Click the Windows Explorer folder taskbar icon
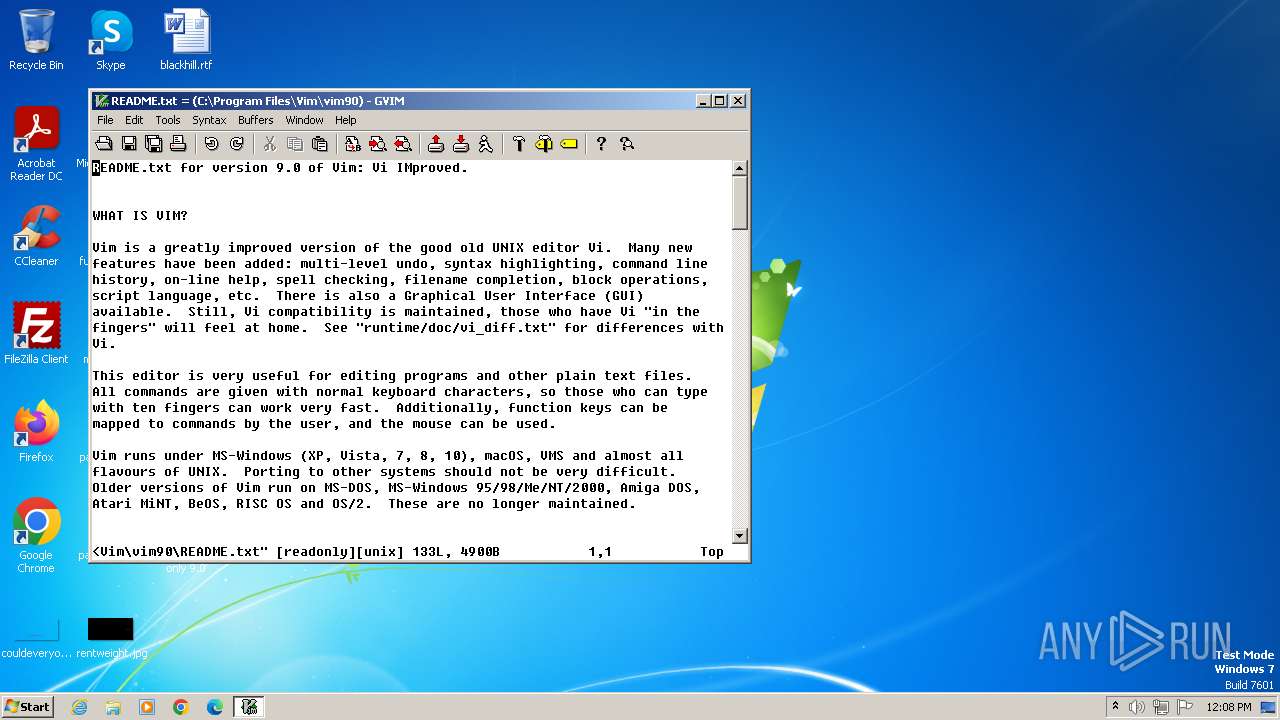 pos(113,707)
